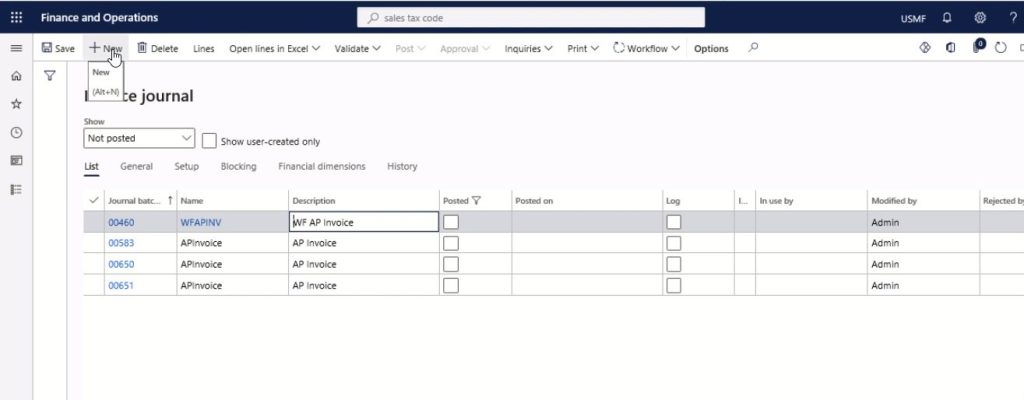Screen dimensions: 1024x400
Task: Open the settings gear icon
Action: coord(980,18)
